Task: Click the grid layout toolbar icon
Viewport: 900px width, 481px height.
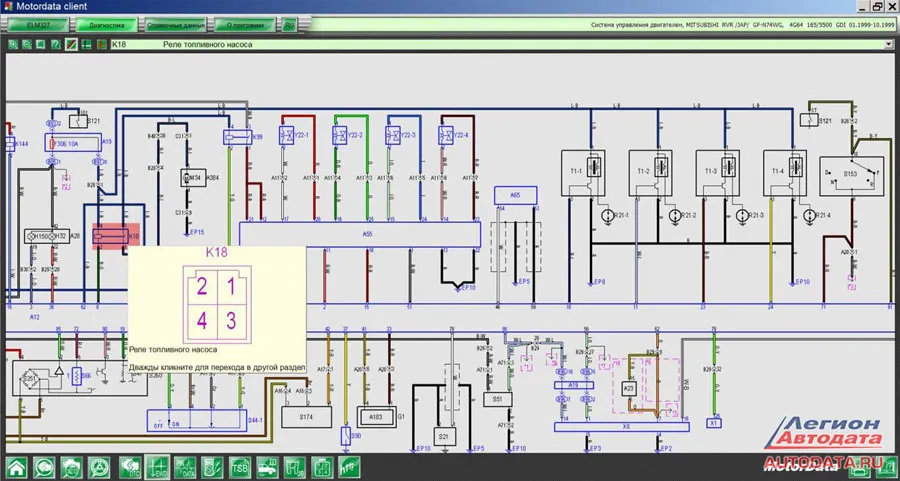Action: tap(86, 44)
